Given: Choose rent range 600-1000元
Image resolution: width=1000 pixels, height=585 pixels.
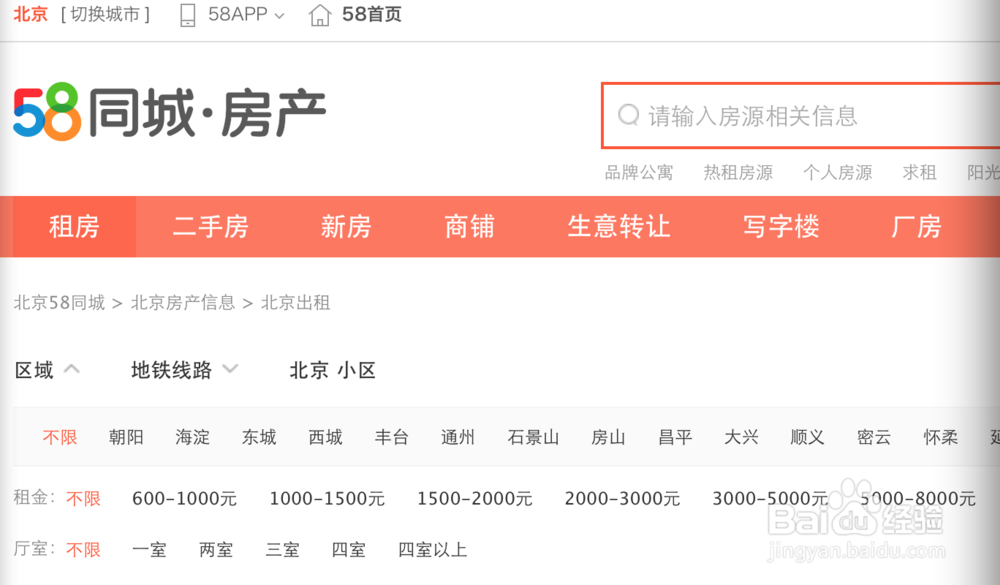Looking at the screenshot, I should 184,498.
